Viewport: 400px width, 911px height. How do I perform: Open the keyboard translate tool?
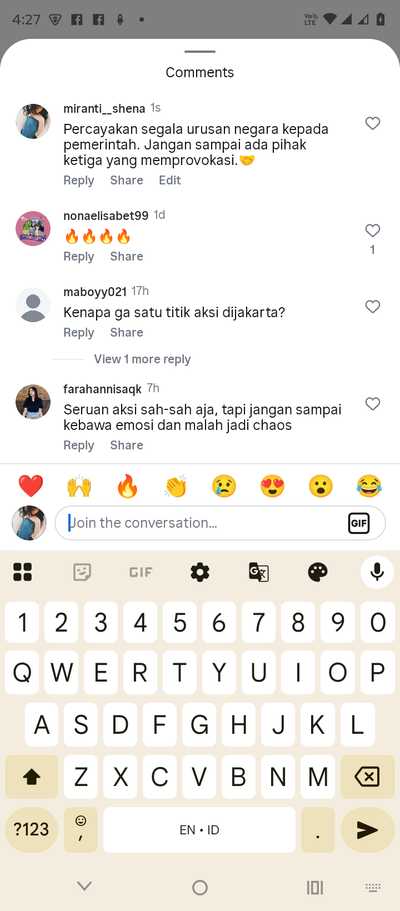point(259,573)
